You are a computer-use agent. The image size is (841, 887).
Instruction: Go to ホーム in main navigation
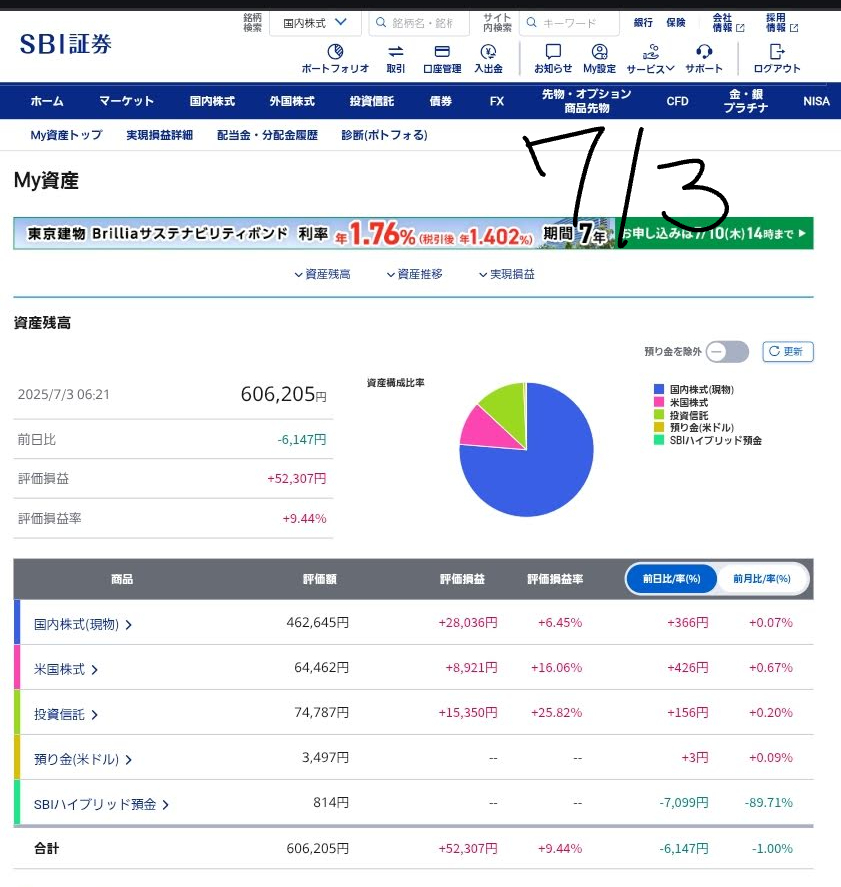point(47,101)
